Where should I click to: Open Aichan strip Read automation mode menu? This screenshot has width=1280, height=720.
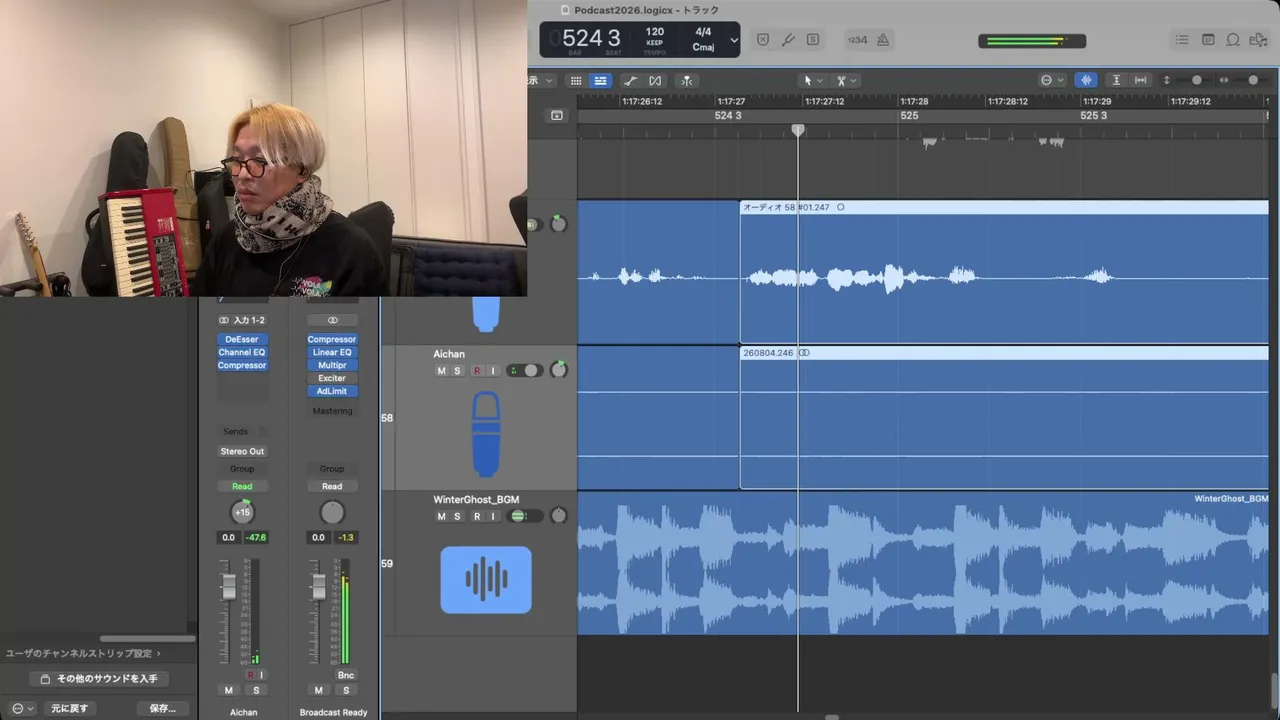[x=242, y=486]
